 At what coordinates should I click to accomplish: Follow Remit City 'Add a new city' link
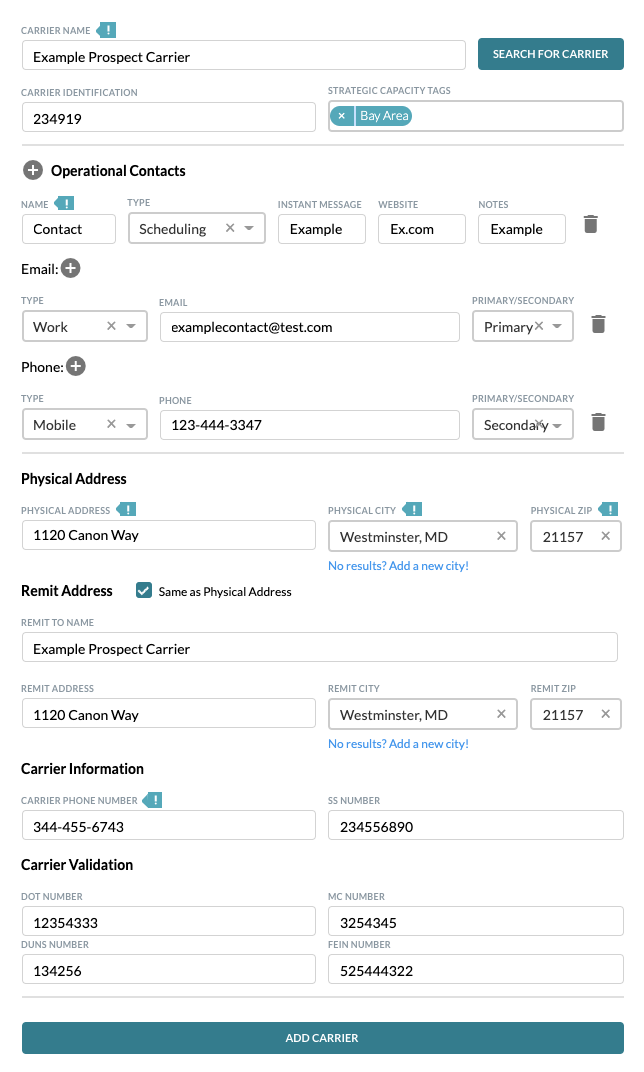point(399,743)
